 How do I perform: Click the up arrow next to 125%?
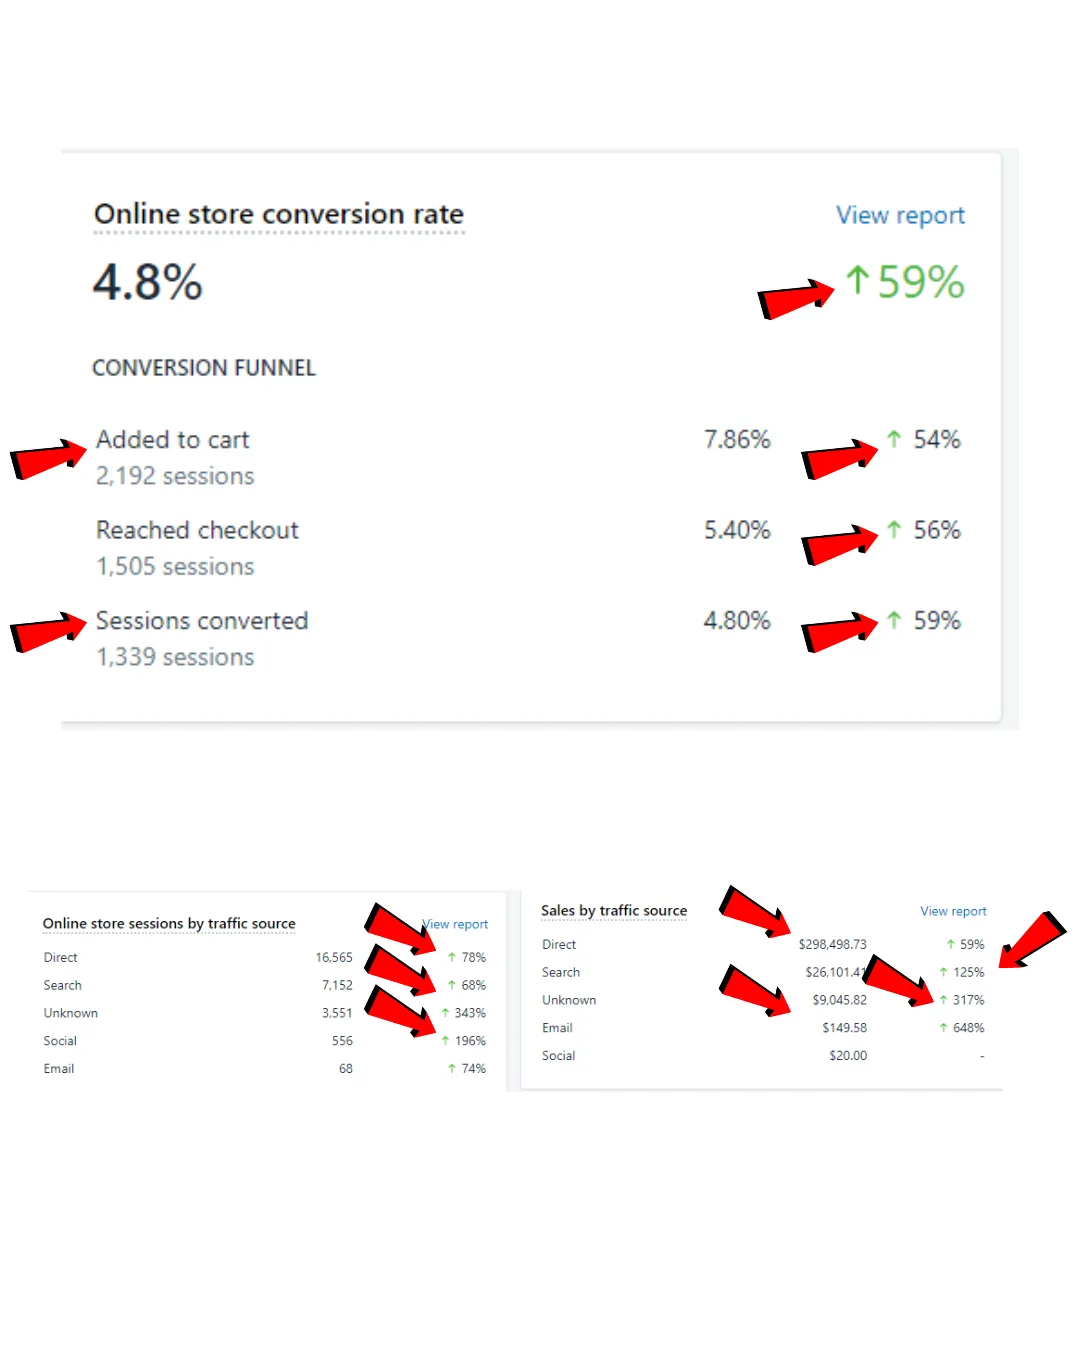pos(943,972)
